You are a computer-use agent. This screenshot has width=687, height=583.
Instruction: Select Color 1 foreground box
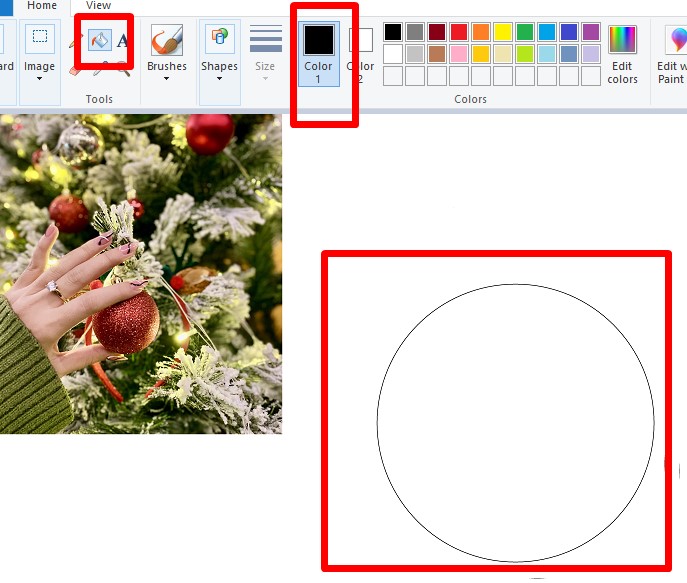point(319,53)
